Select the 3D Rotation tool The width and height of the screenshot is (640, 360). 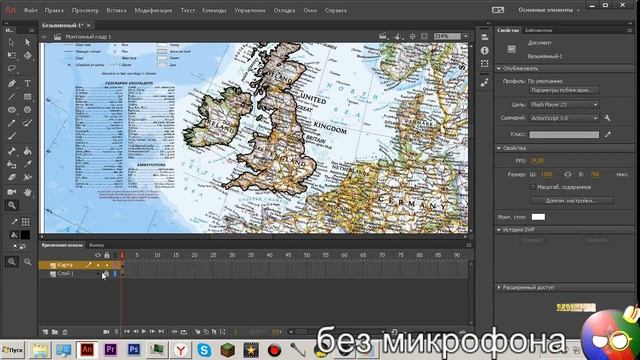pyautogui.click(x=27, y=55)
